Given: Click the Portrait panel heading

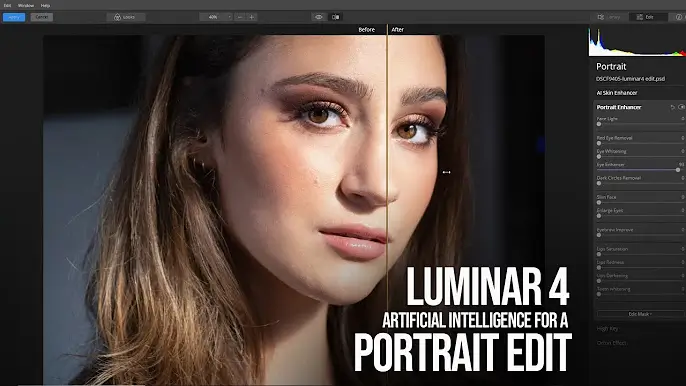Looking at the screenshot, I should [611, 67].
